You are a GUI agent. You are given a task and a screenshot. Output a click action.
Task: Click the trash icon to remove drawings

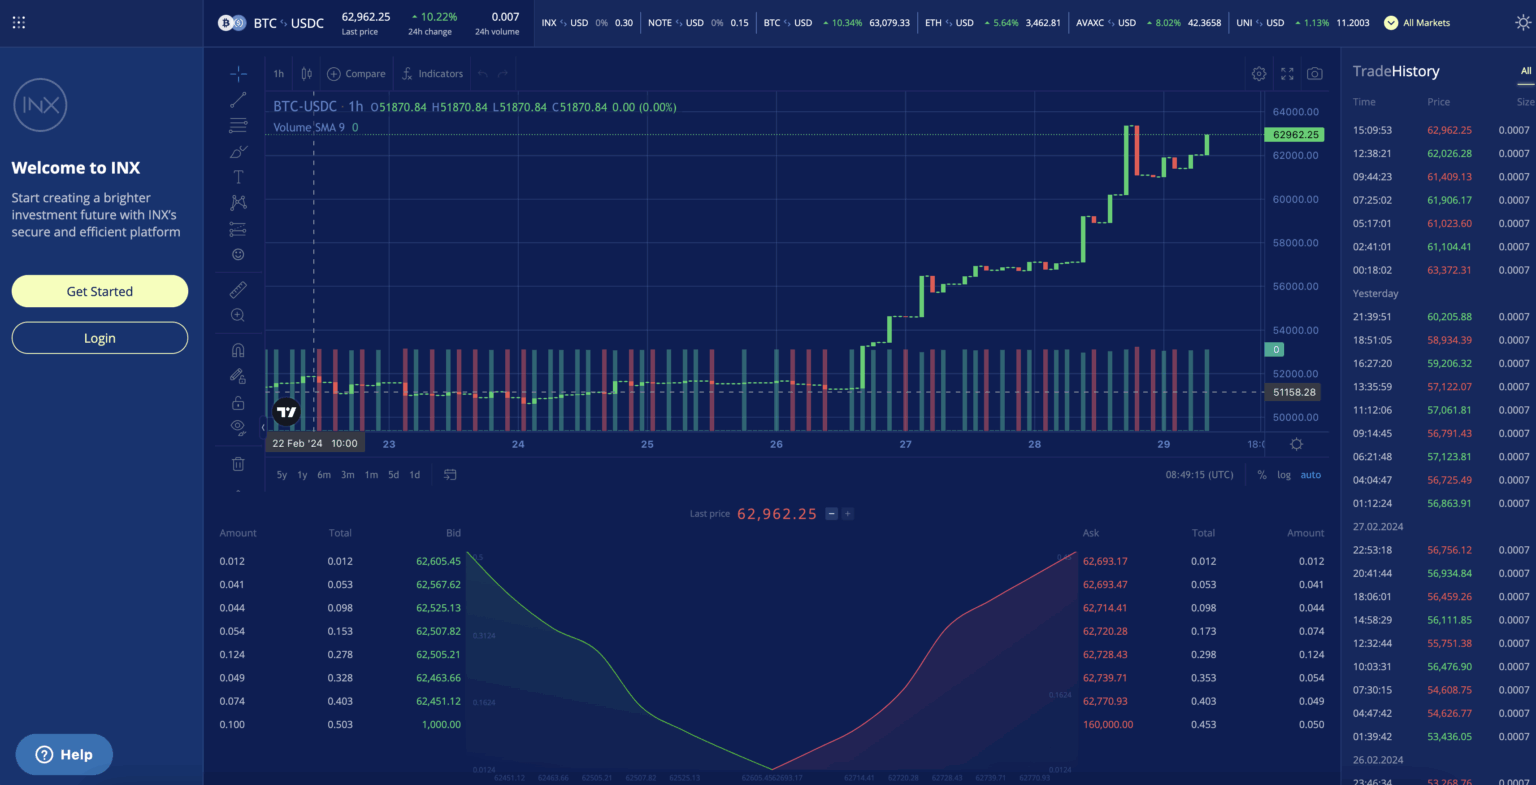[238, 464]
